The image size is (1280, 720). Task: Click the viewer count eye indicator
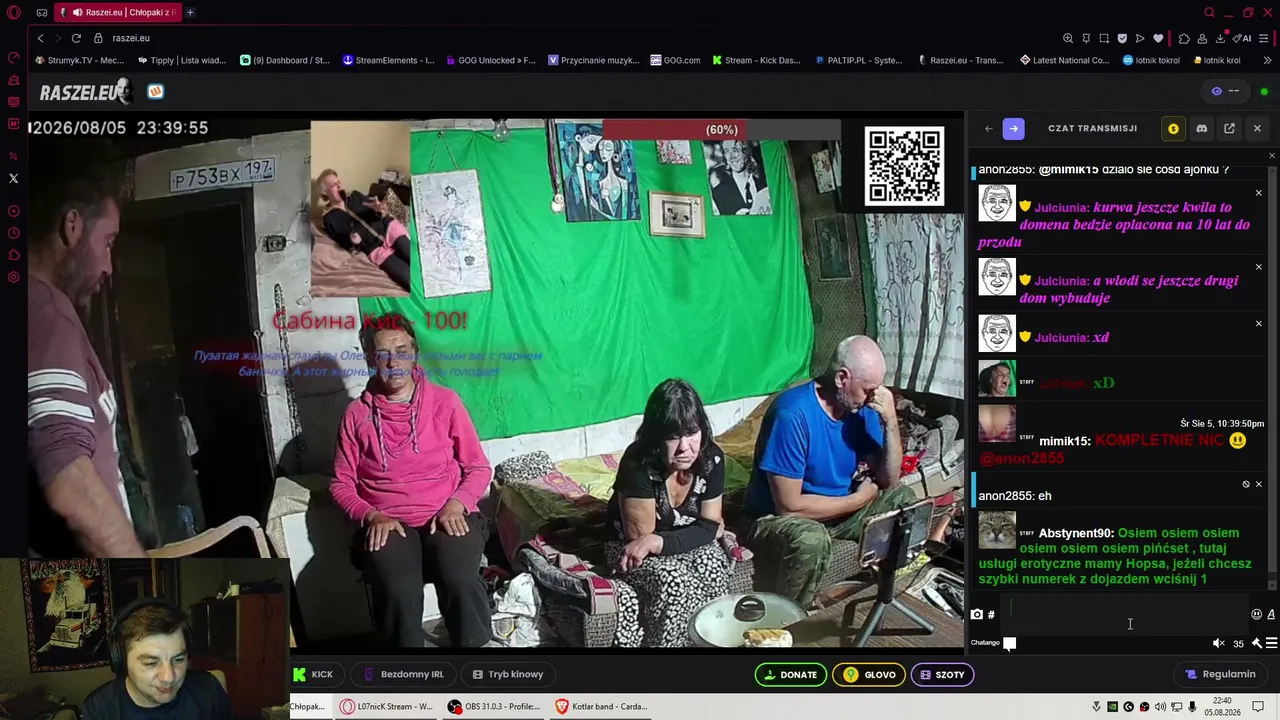point(1225,91)
